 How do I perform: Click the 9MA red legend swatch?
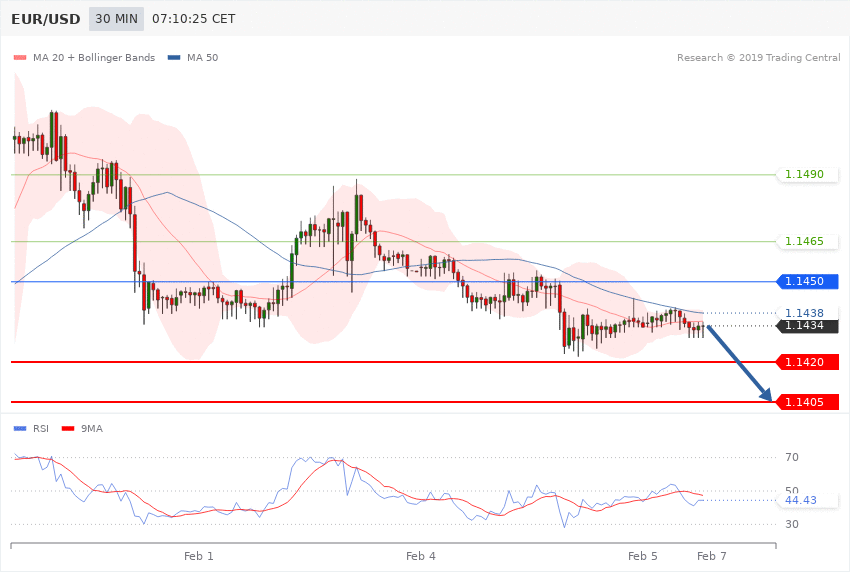click(x=68, y=429)
